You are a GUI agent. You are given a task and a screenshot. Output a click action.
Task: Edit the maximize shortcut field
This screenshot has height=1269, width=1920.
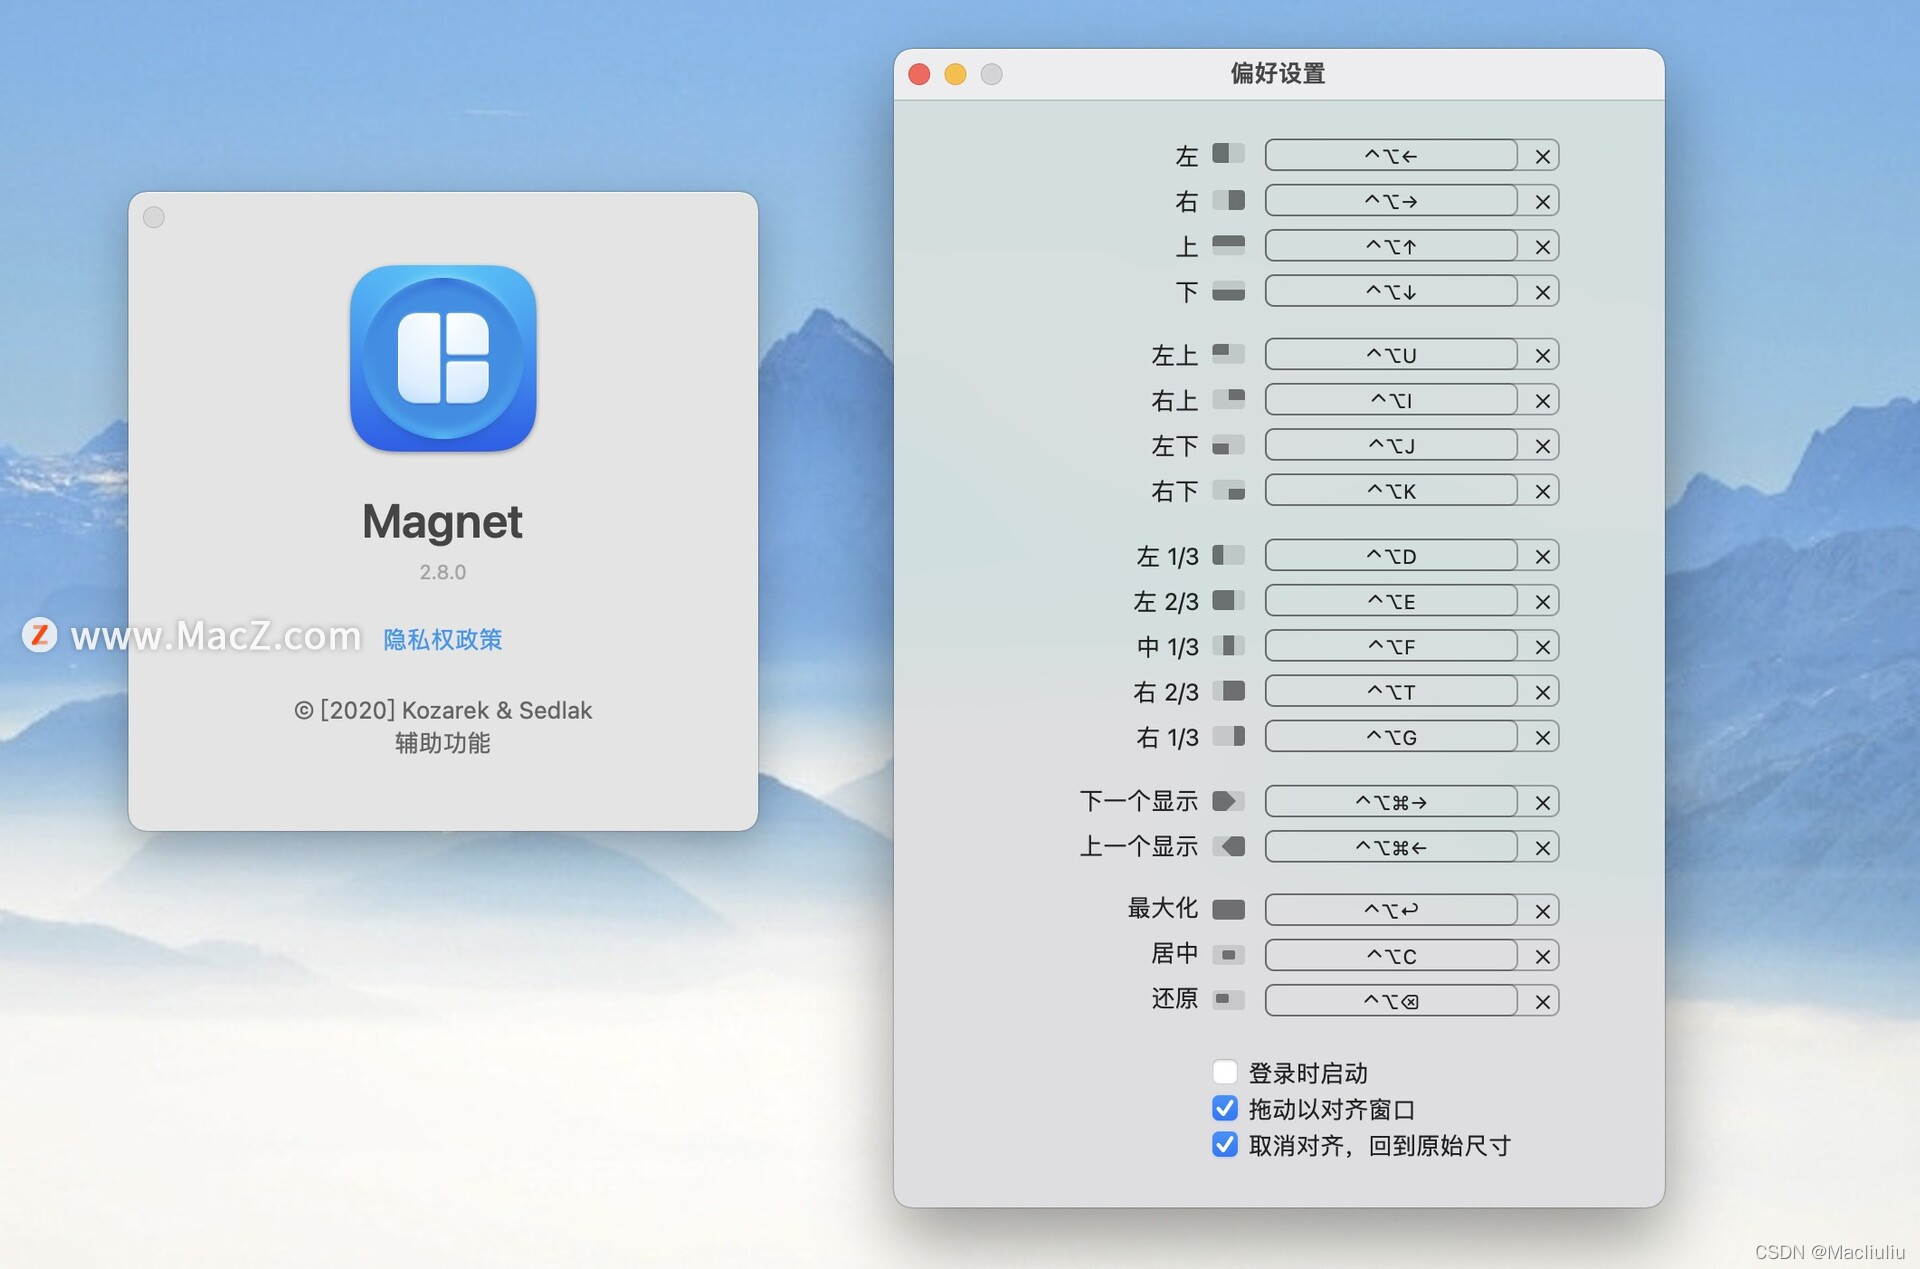tap(1390, 910)
